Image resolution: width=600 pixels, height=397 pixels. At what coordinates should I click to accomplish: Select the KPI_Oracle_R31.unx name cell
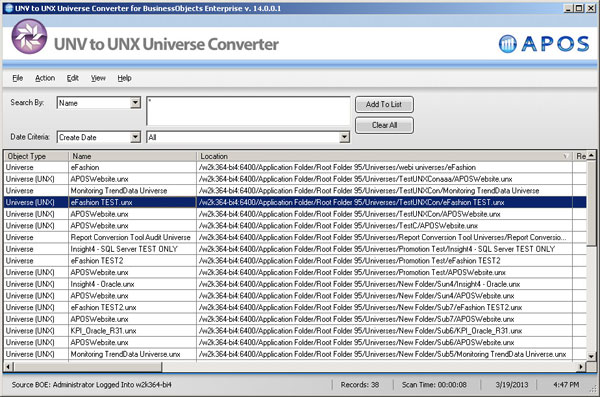coord(132,331)
